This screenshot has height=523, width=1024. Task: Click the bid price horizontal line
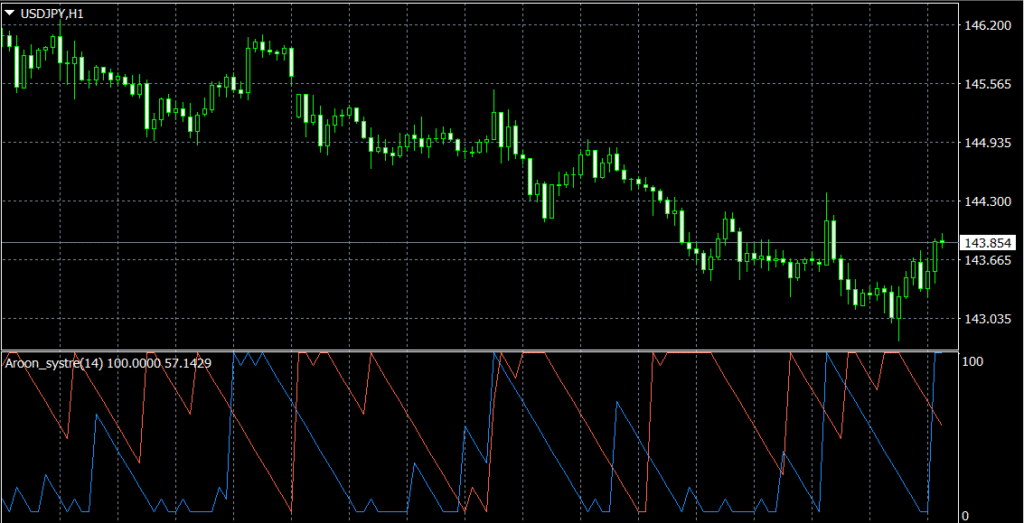coord(480,242)
